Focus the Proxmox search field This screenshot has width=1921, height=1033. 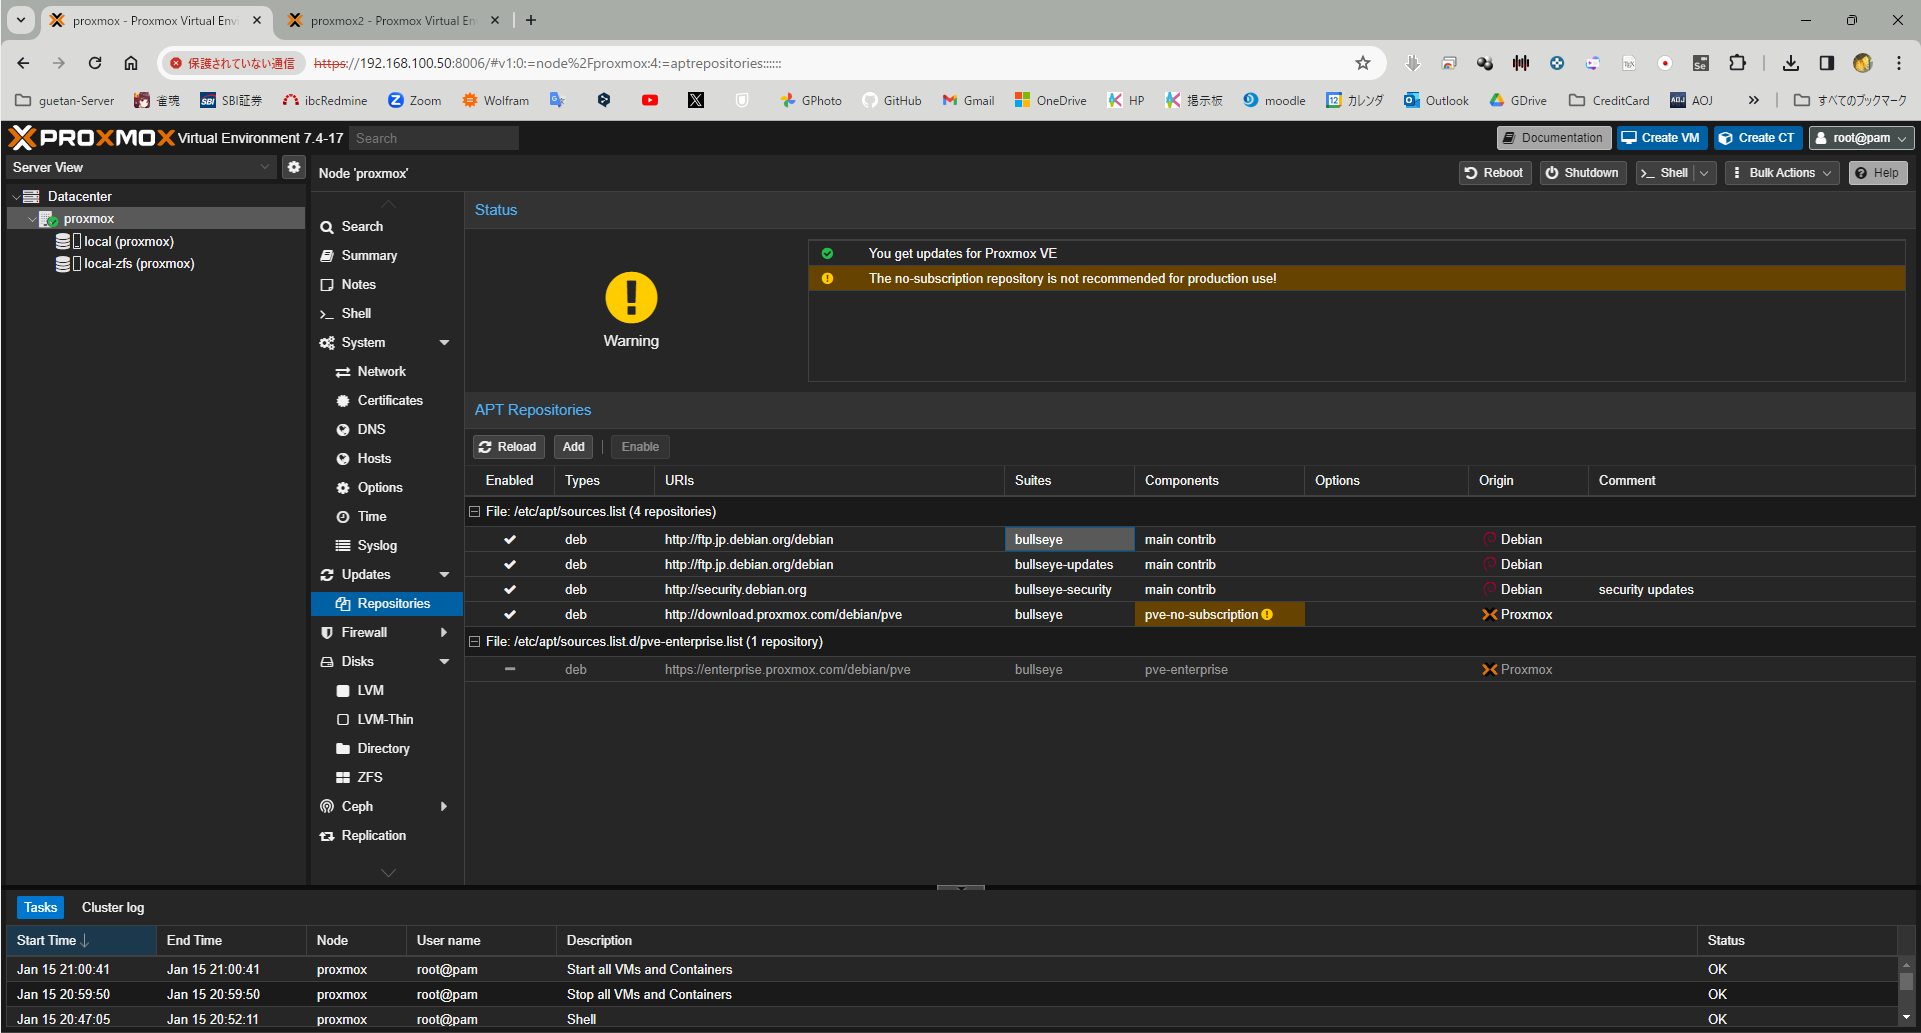(433, 138)
